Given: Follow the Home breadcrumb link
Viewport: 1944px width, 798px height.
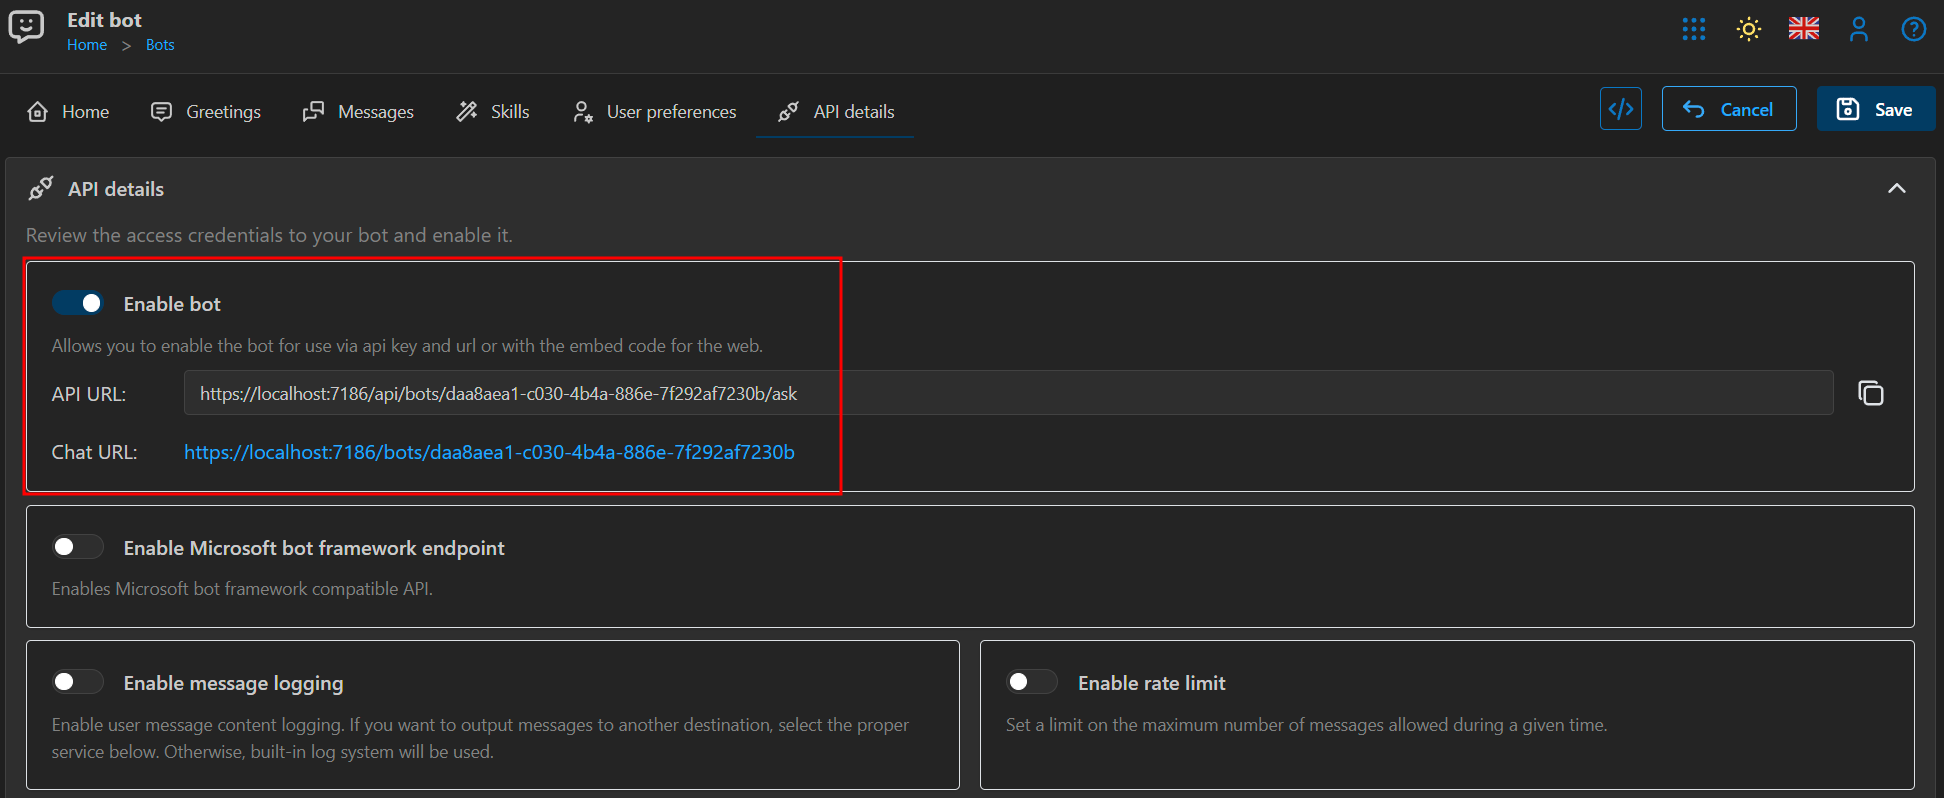Looking at the screenshot, I should pyautogui.click(x=87, y=45).
